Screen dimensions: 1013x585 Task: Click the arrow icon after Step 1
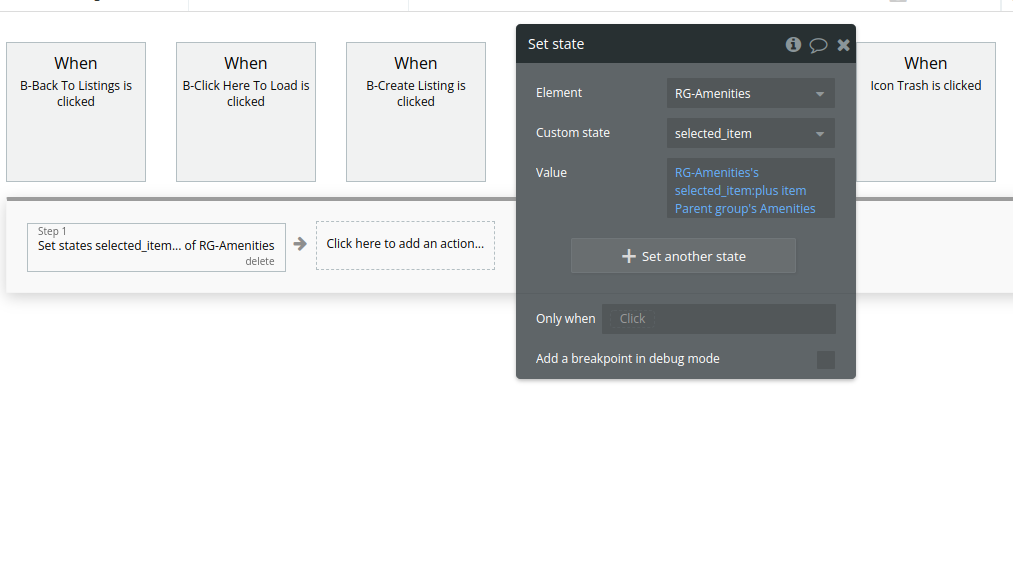(300, 244)
